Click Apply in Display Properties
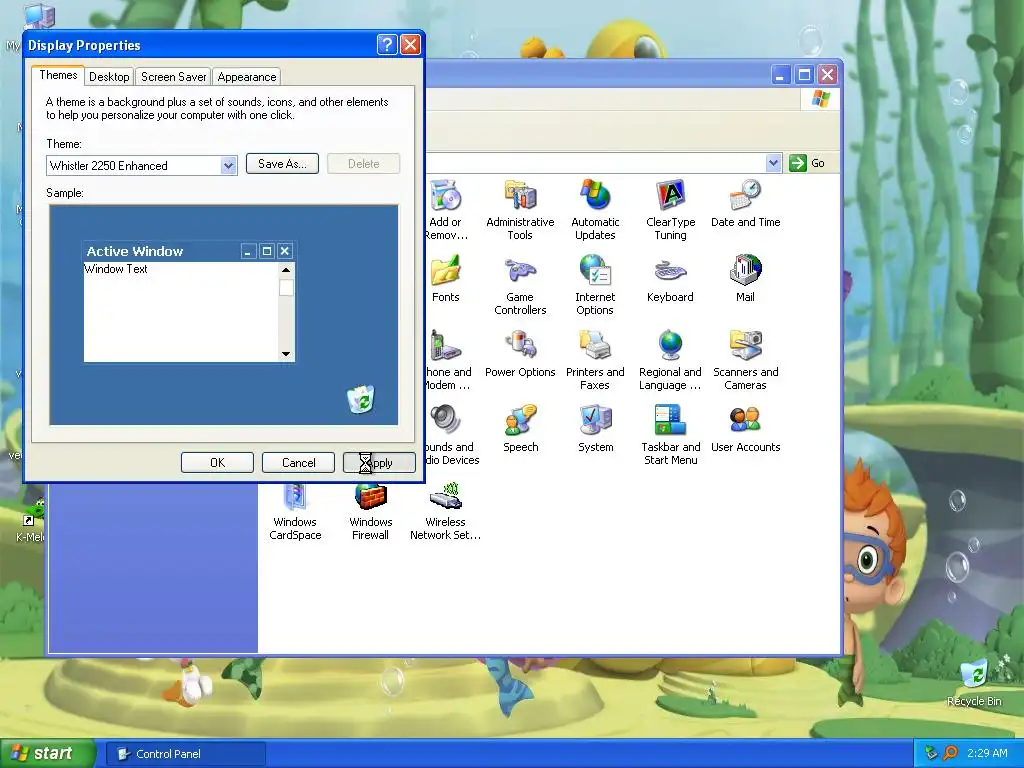Viewport: 1024px width, 768px height. (379, 462)
